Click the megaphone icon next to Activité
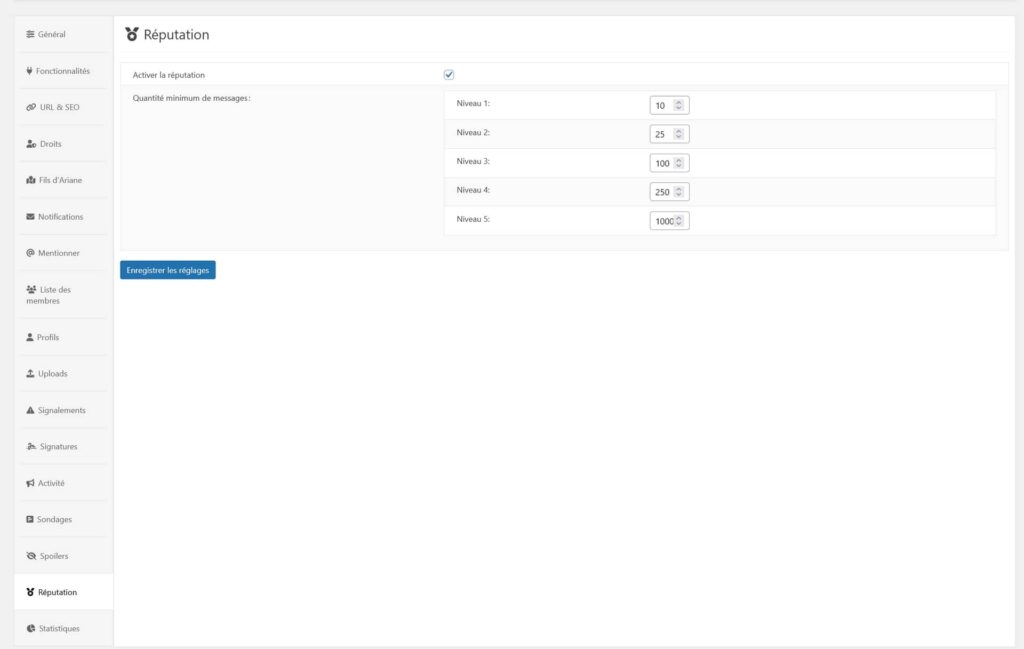 point(30,483)
